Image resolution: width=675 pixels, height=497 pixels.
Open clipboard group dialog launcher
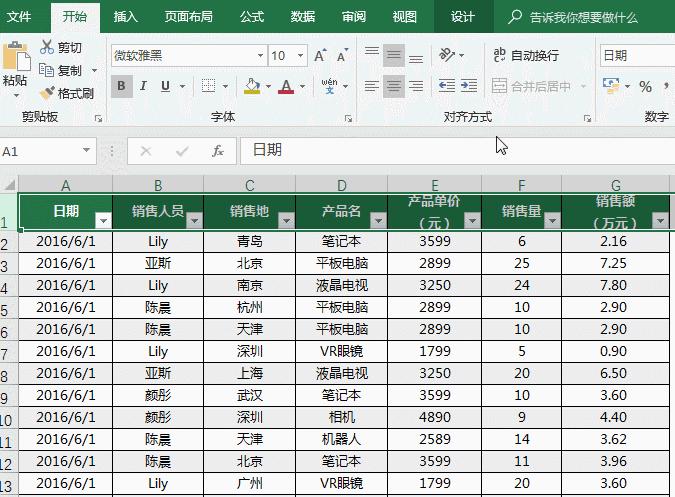point(99,118)
